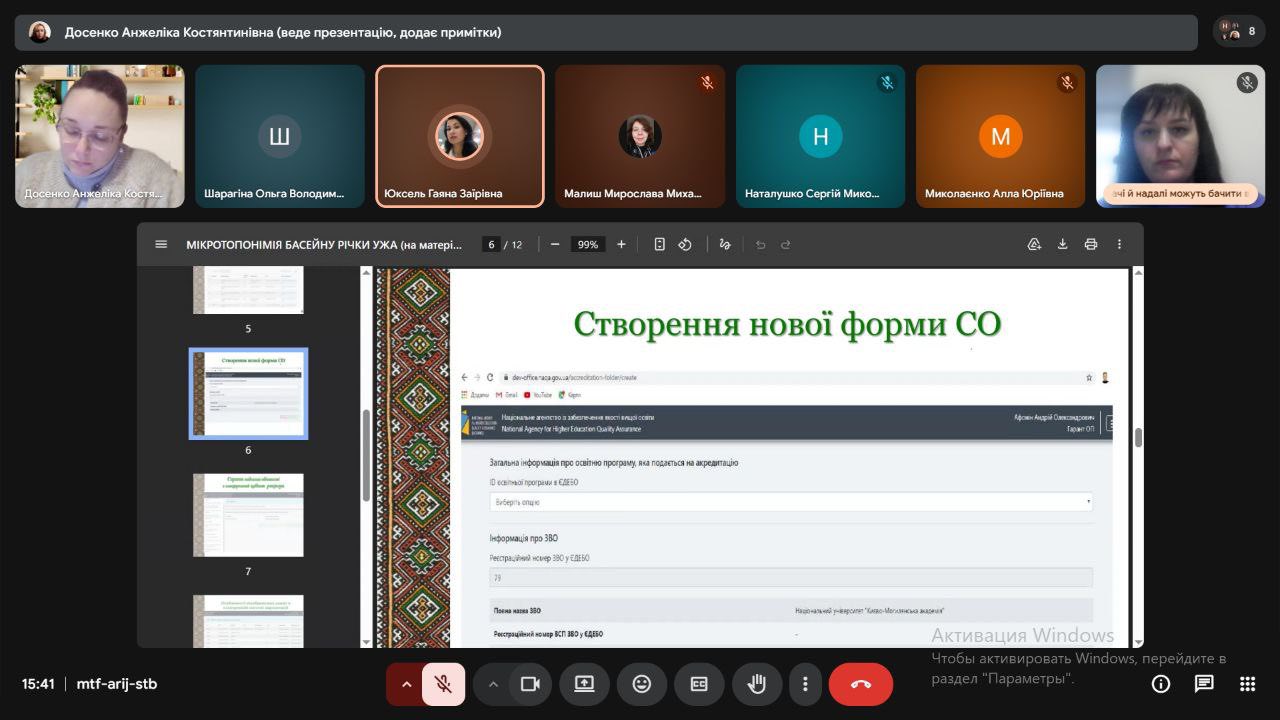The image size is (1280, 720).
Task: Raise hand in the meeting
Action: click(757, 684)
